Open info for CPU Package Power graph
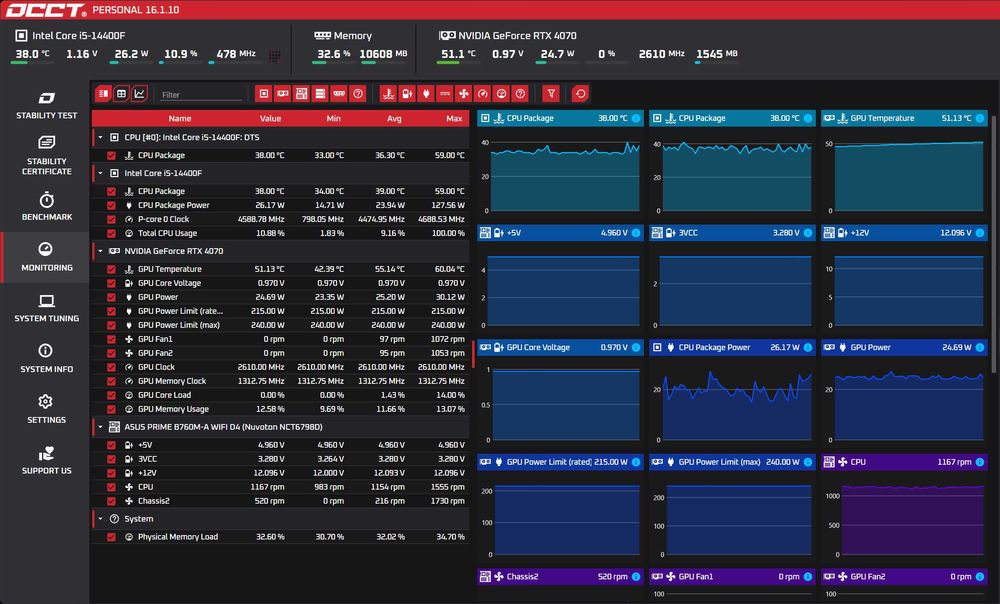This screenshot has height=604, width=1000. pyautogui.click(x=808, y=348)
